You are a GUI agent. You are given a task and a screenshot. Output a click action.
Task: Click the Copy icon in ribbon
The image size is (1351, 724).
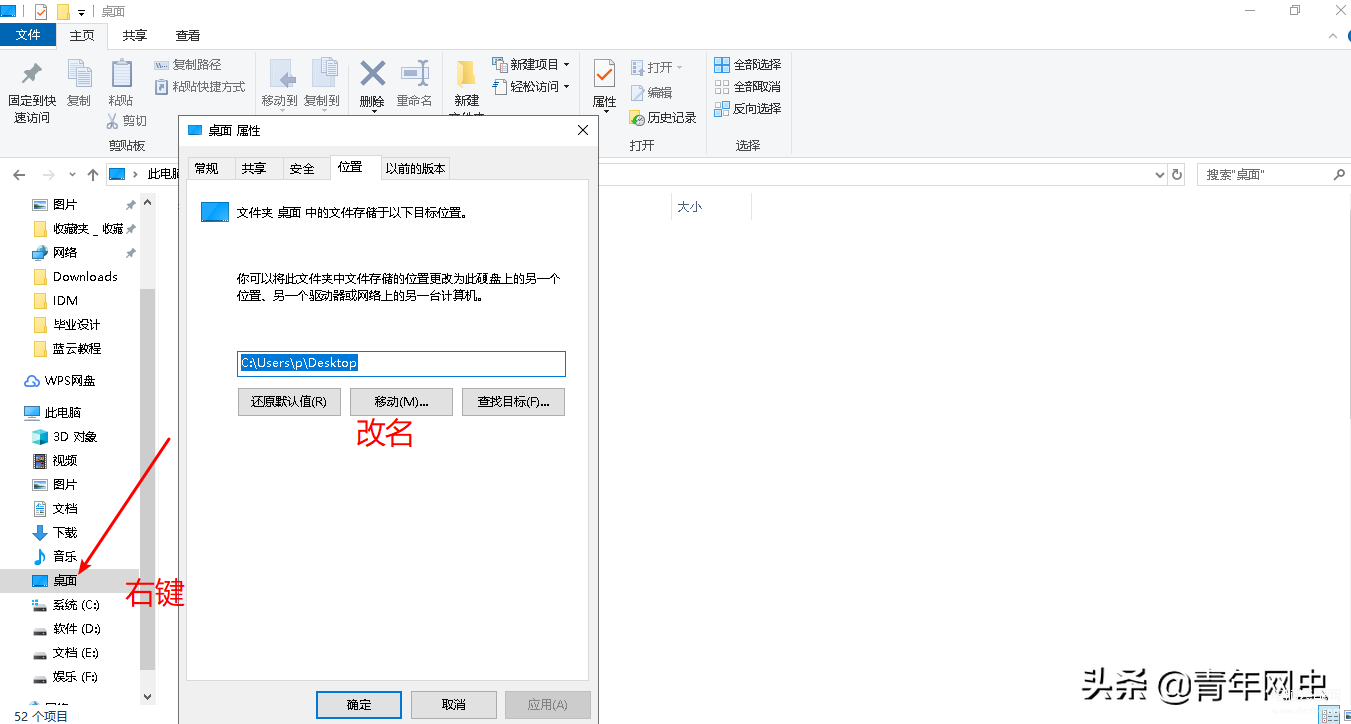click(79, 73)
